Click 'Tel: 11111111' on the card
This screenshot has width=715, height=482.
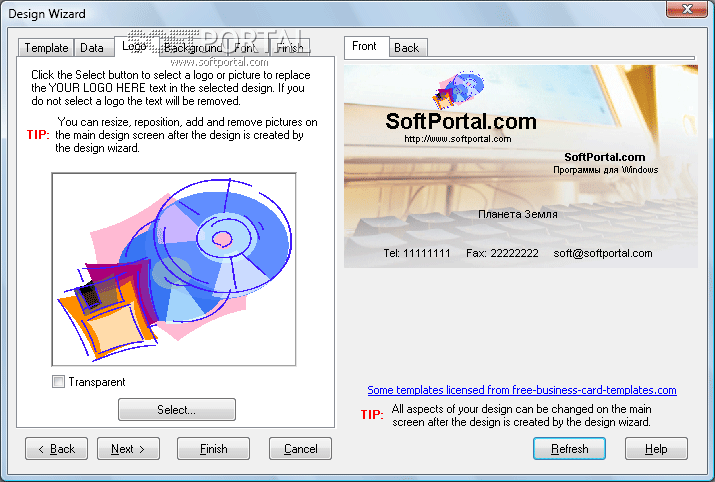[x=417, y=253]
